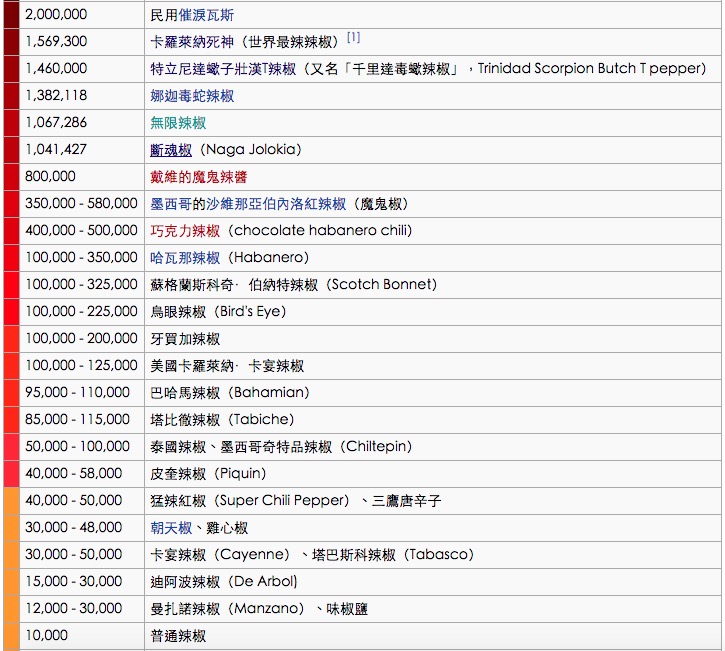Open the 催淚瓦斯 link
The height and width of the screenshot is (651, 725).
206,15
